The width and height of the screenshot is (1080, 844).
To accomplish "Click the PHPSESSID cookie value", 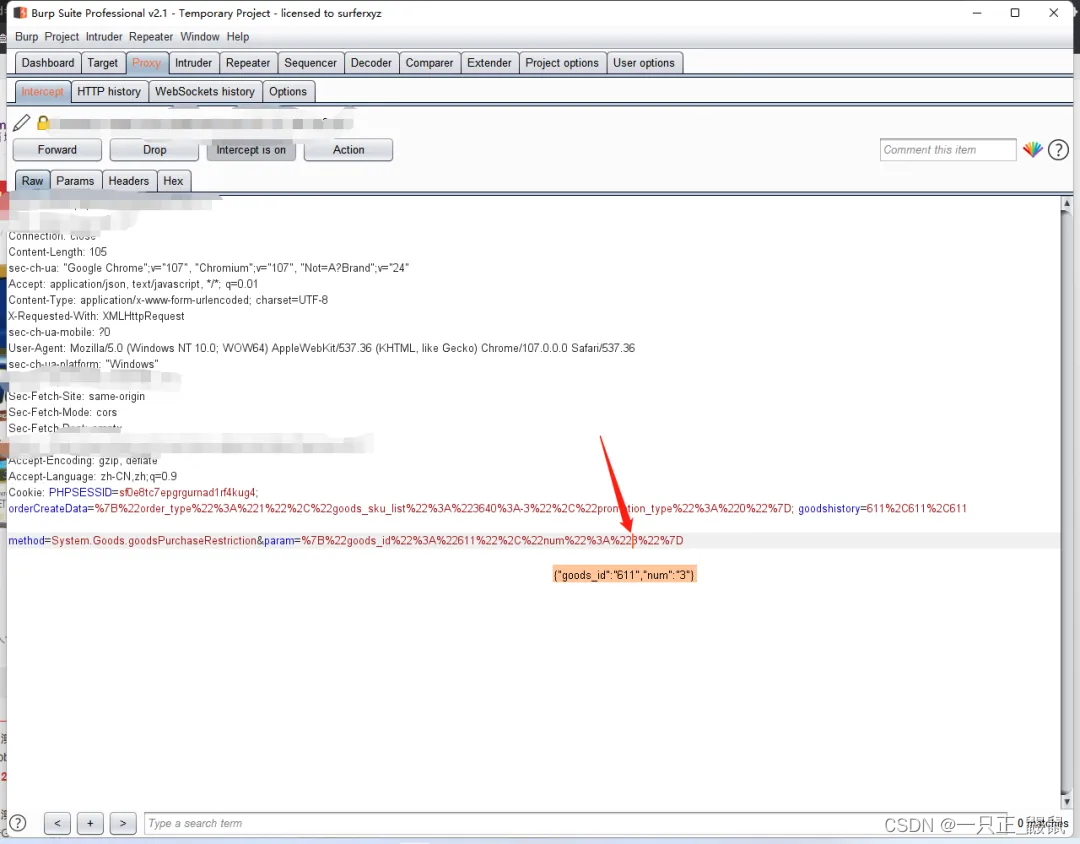I will pyautogui.click(x=187, y=493).
